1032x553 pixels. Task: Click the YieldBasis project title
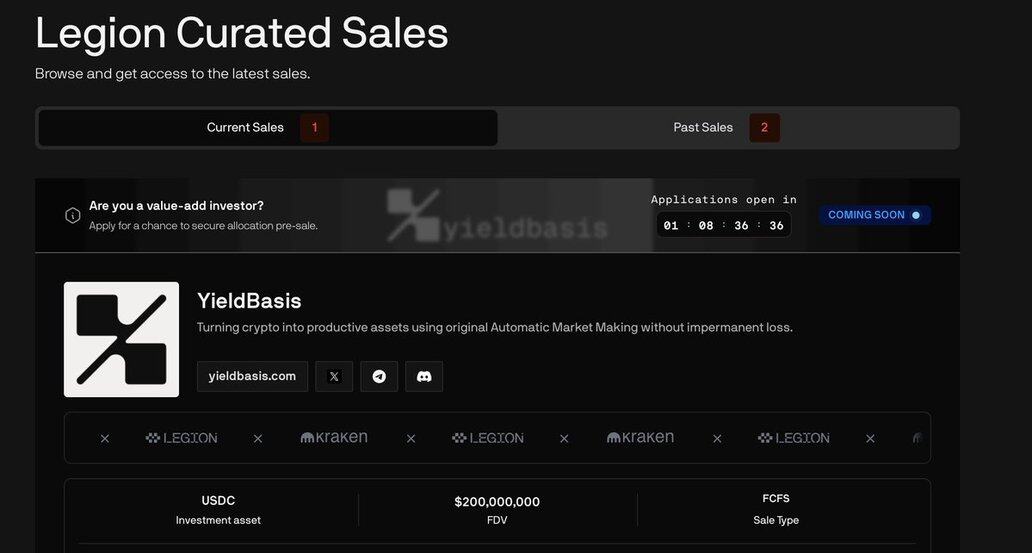249,301
